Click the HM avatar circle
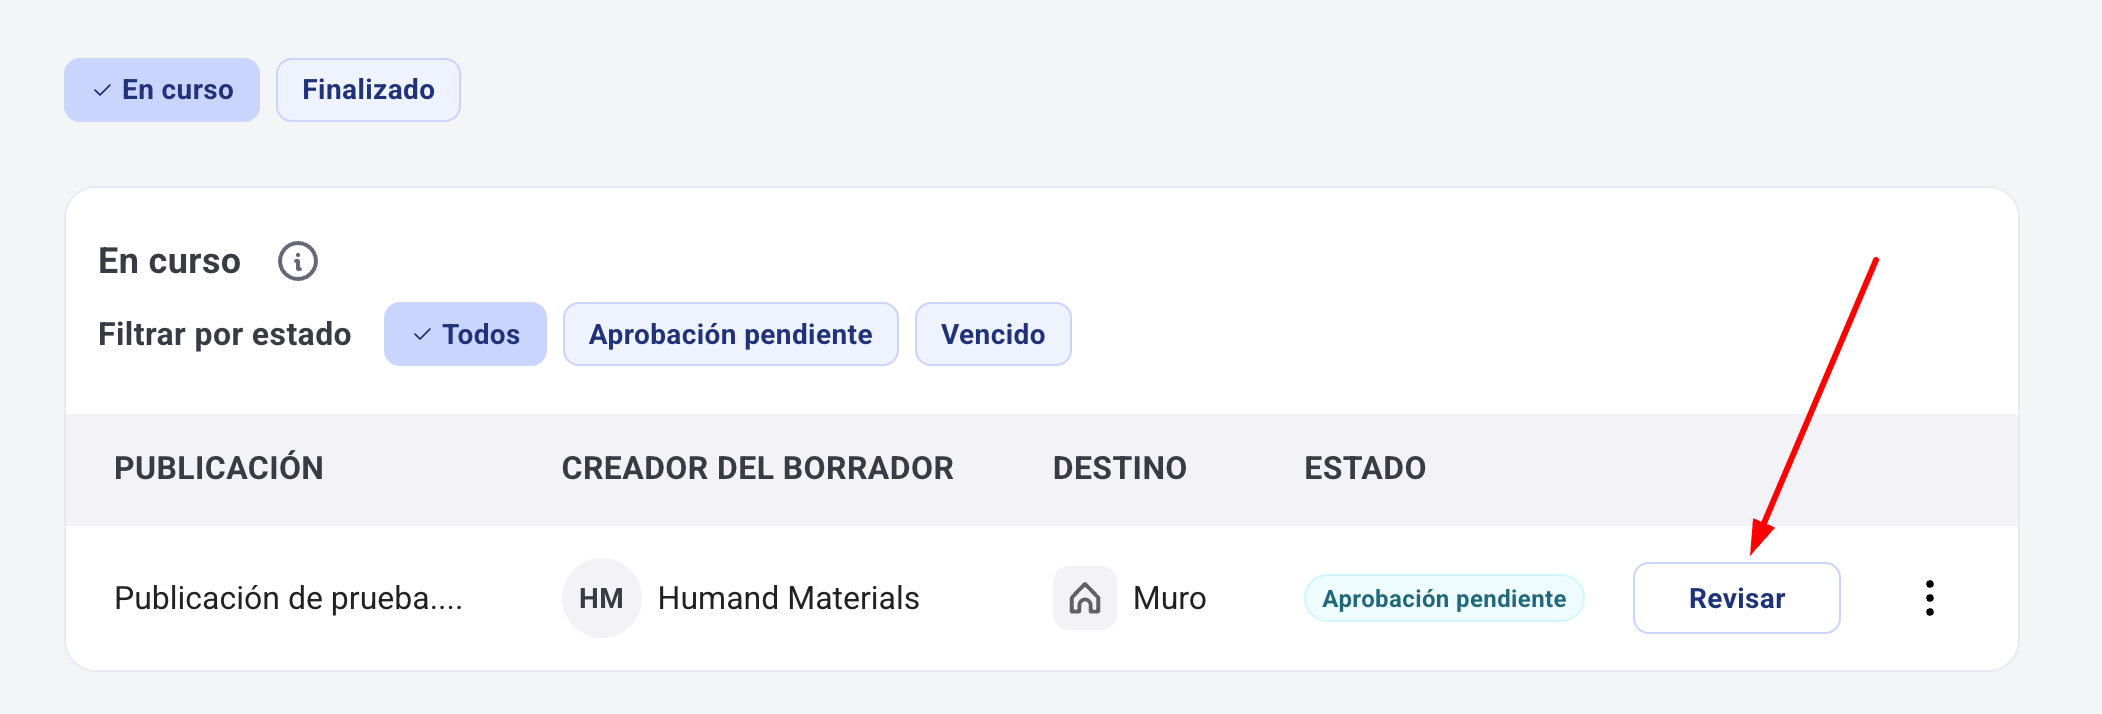The image size is (2102, 714). click(x=601, y=598)
